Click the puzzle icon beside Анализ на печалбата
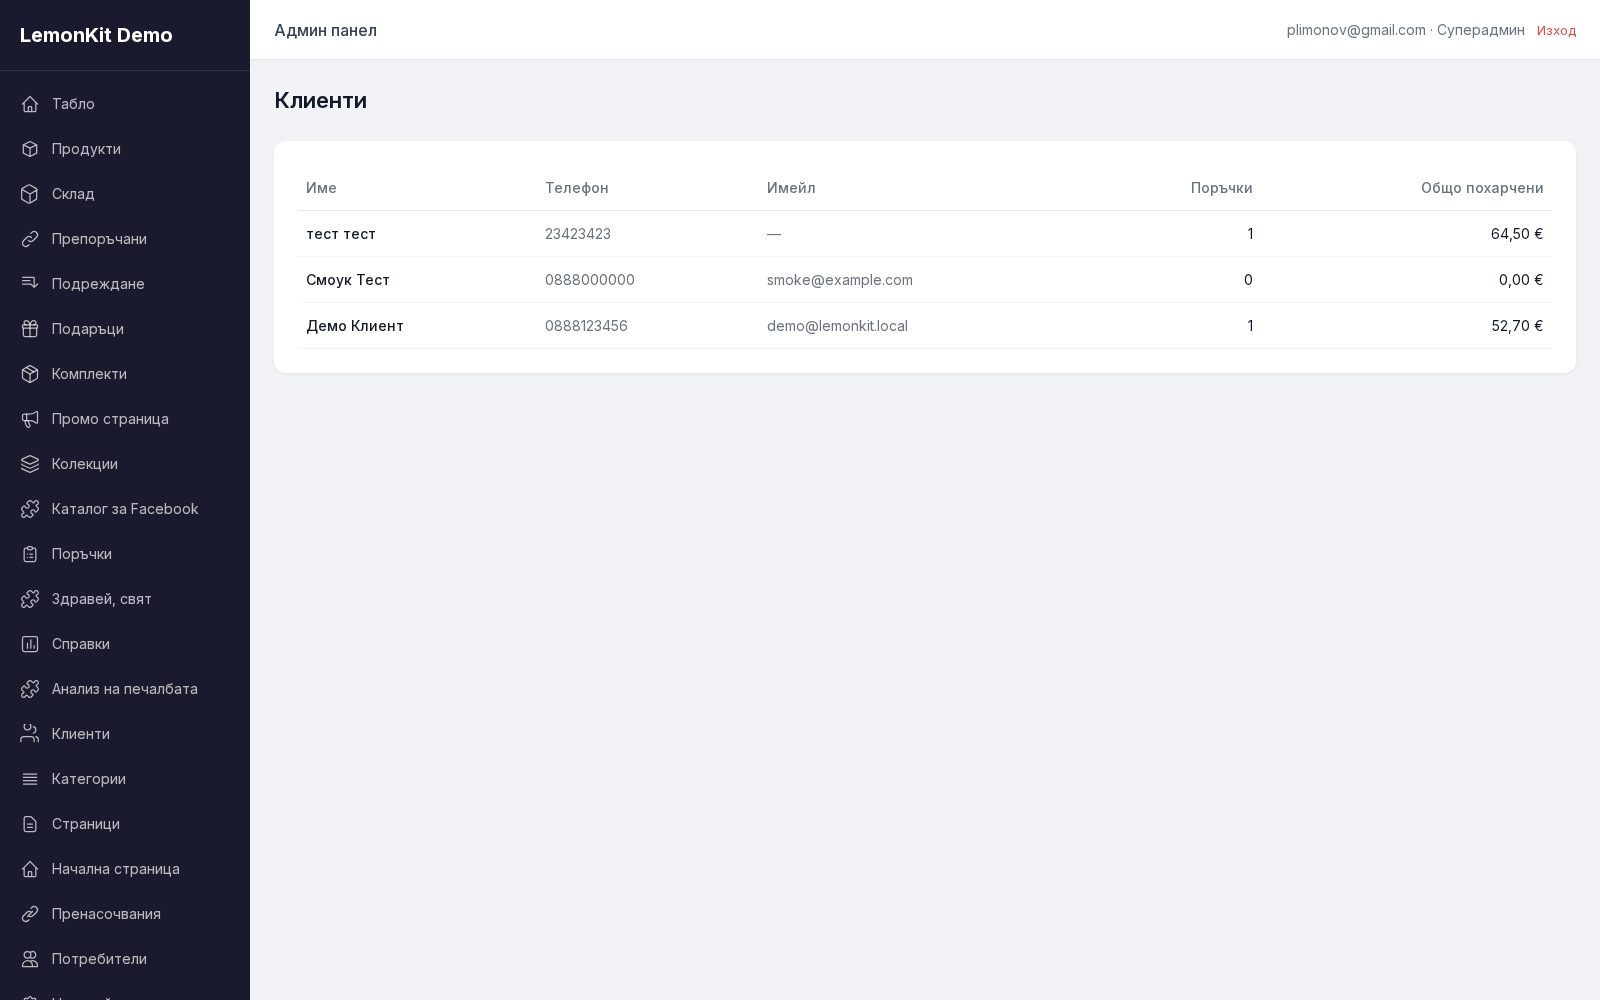Viewport: 1600px width, 1000px height. (x=30, y=689)
